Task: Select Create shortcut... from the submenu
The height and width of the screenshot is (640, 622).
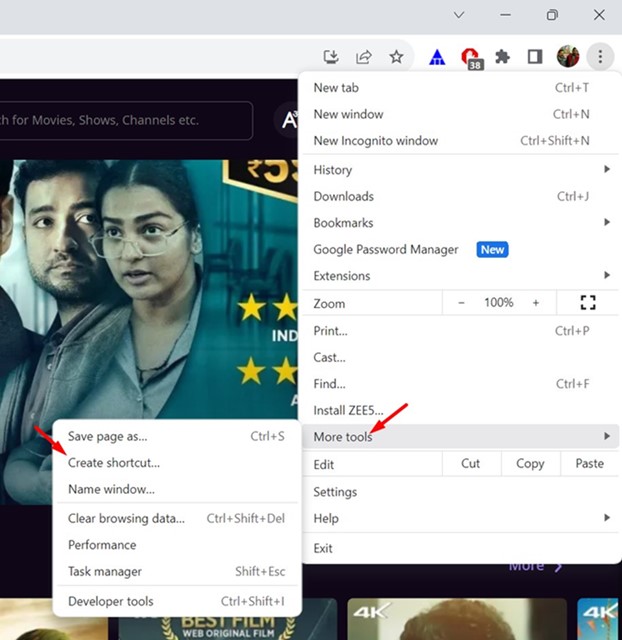Action: (114, 463)
